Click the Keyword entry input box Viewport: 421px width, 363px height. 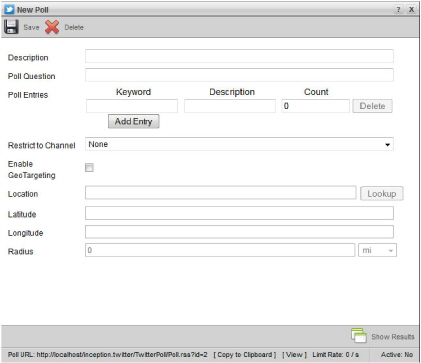coord(132,106)
